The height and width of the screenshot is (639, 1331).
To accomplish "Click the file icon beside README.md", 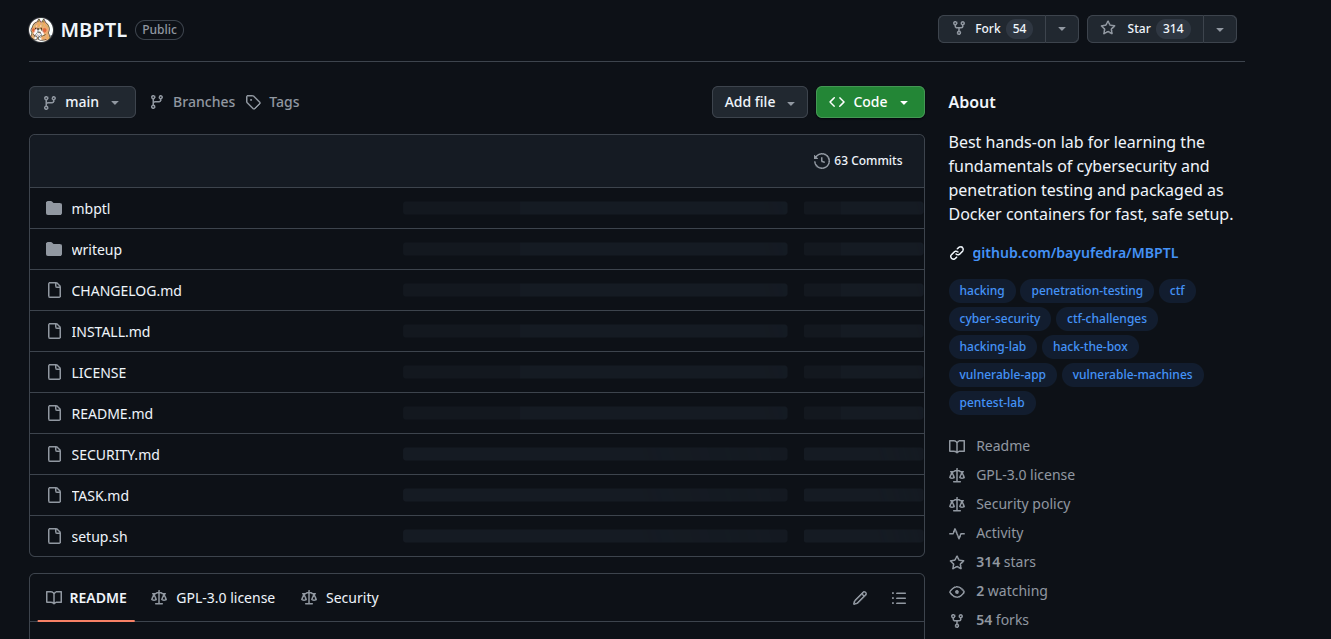I will coord(54,414).
